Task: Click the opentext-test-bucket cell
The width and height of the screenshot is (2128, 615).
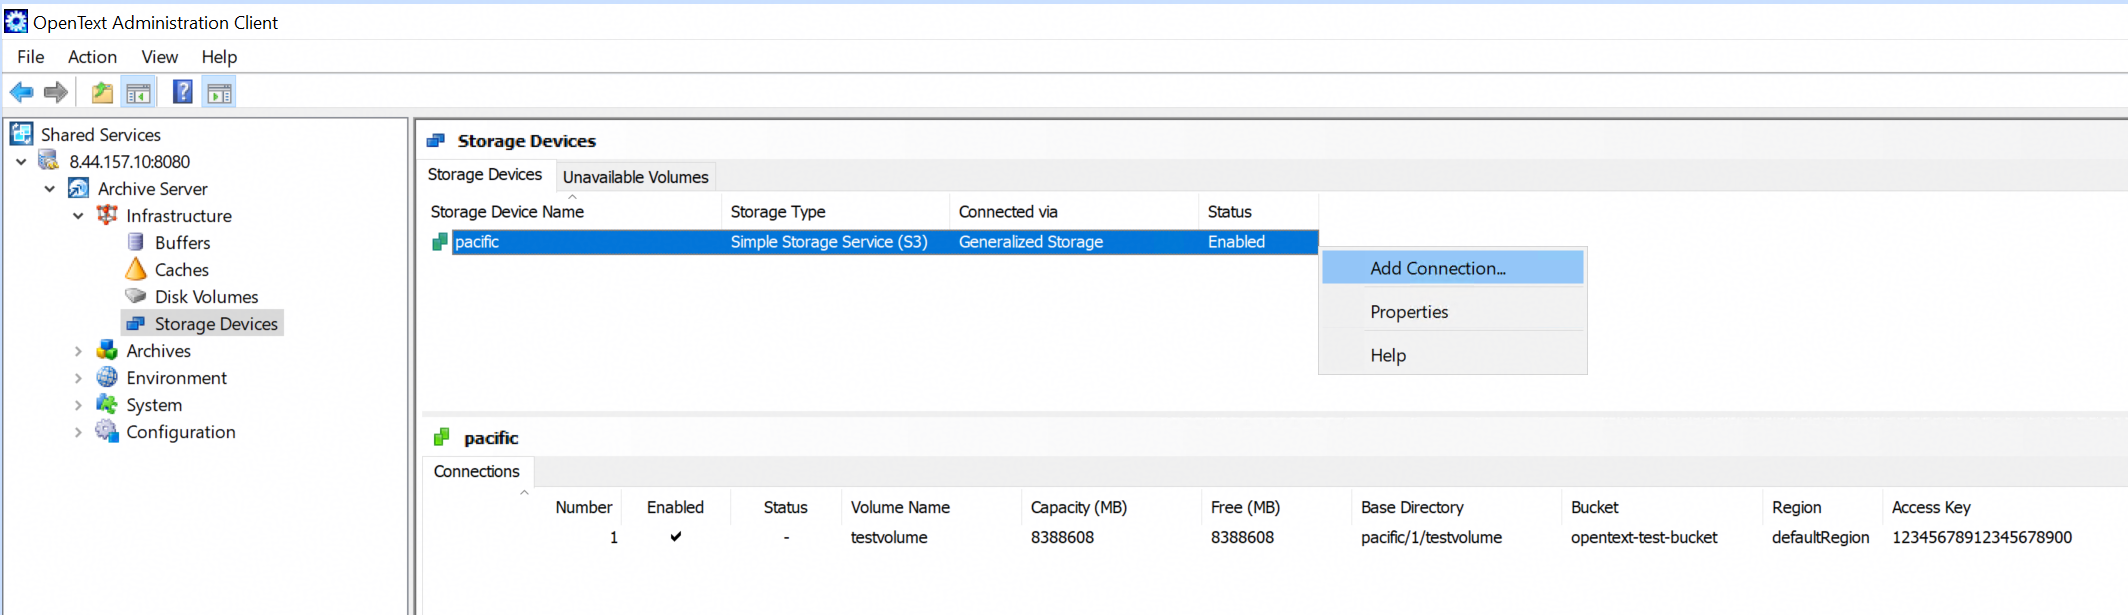Action: click(1644, 537)
